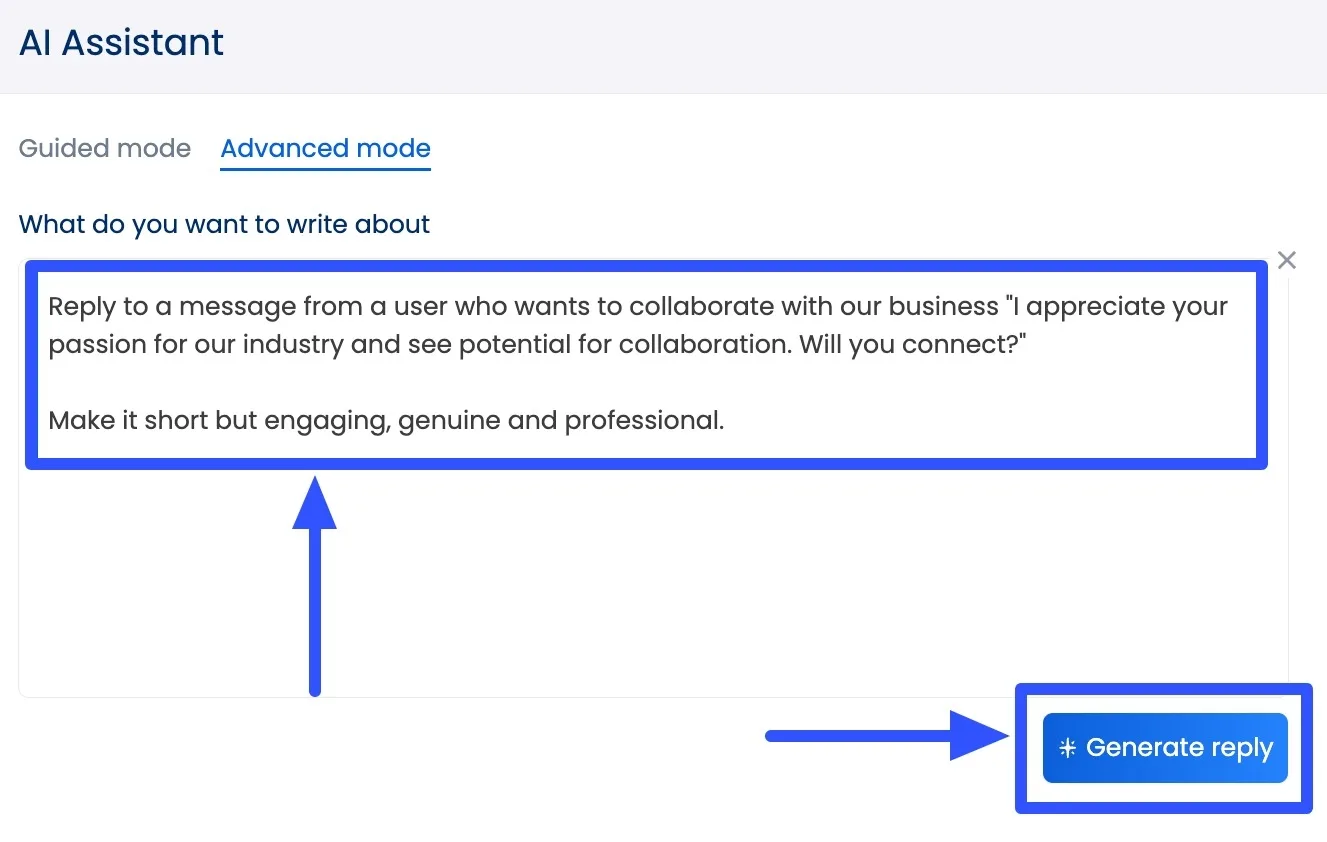
Task: Click the sparkle icon on Generate reply
Action: click(1067, 748)
